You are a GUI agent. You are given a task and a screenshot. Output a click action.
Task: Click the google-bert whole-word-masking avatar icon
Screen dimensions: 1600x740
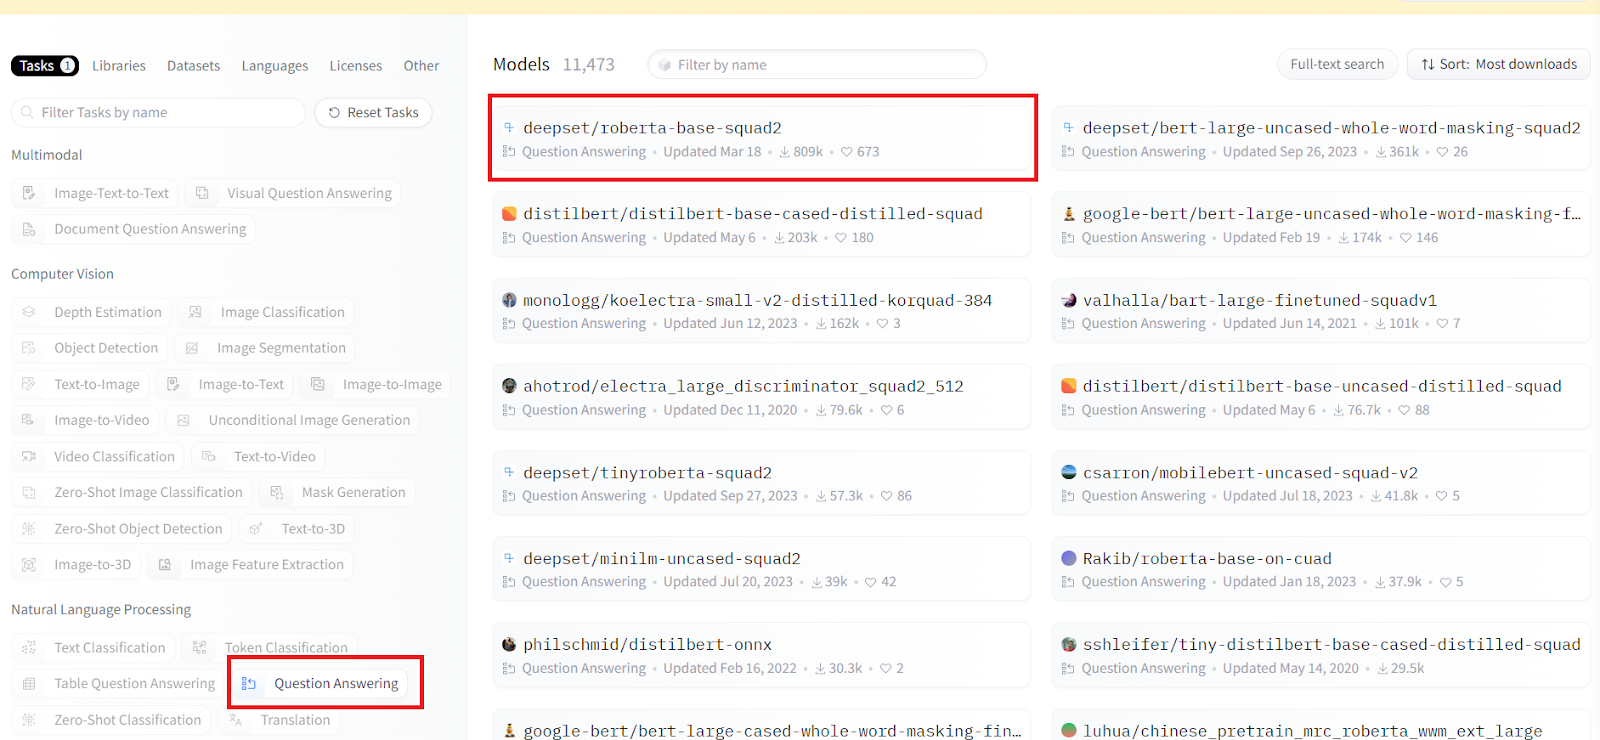pos(1069,214)
